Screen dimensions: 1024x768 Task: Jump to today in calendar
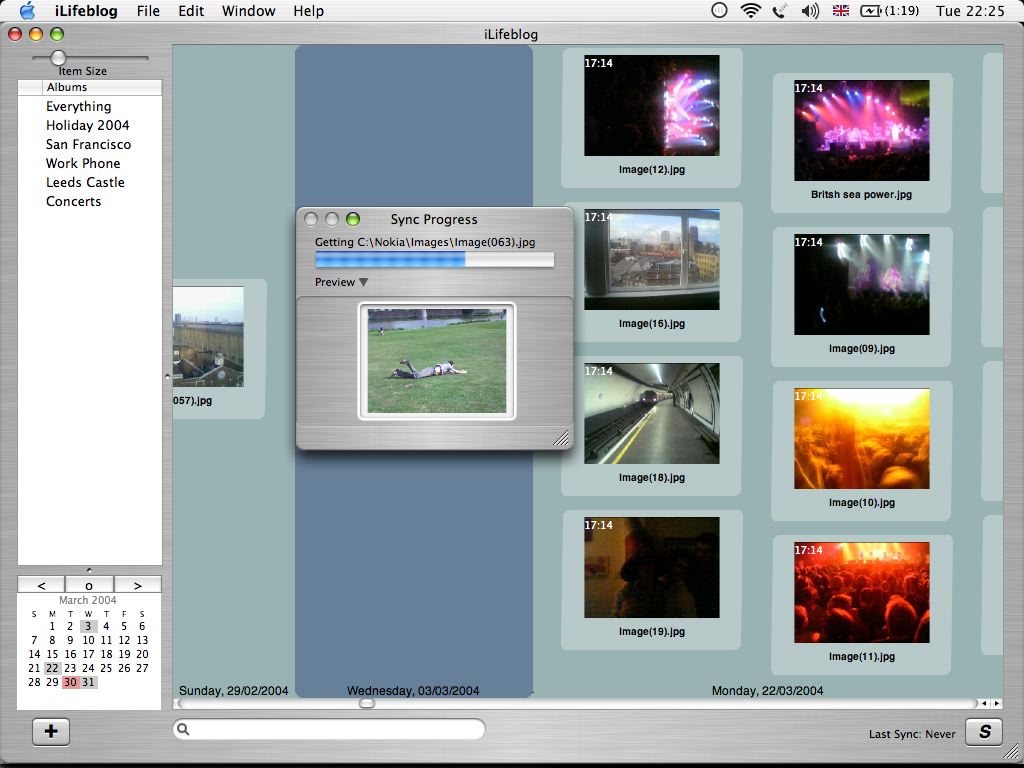(89, 585)
